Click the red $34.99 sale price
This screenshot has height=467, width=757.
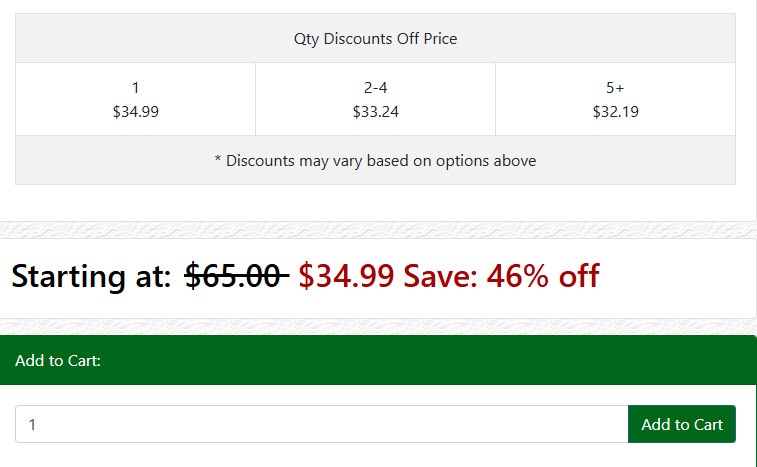pyautogui.click(x=346, y=276)
